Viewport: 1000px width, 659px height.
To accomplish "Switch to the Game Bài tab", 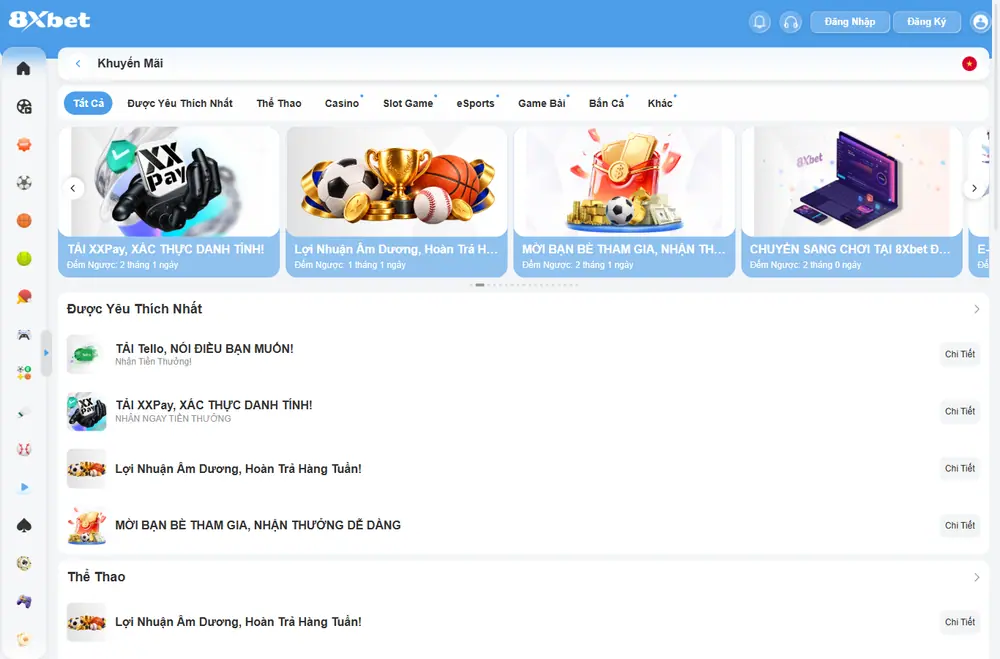I will pos(541,103).
